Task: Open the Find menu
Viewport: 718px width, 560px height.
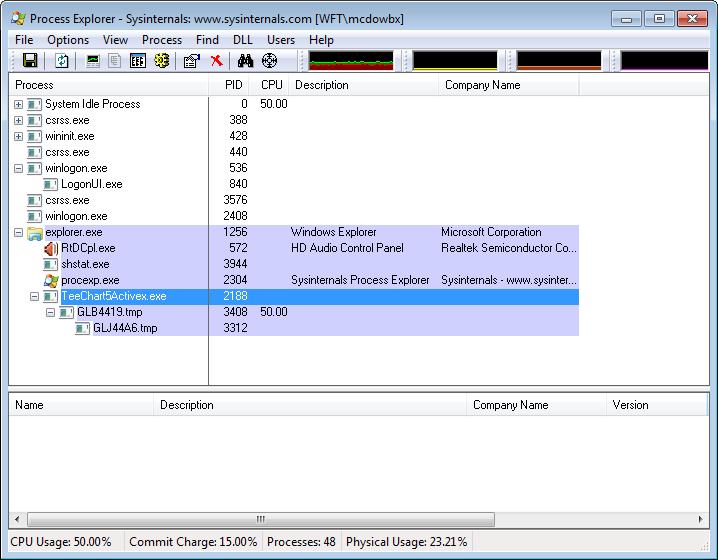Action: pos(207,40)
